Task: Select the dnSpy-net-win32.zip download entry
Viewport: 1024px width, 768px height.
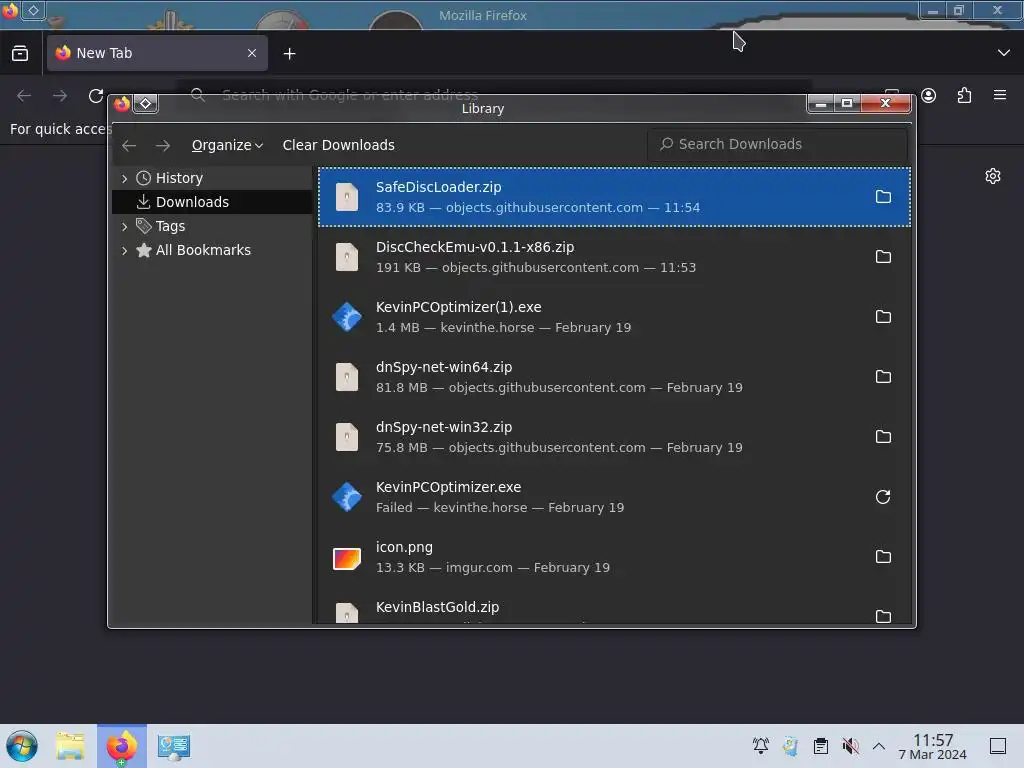Action: (614, 437)
